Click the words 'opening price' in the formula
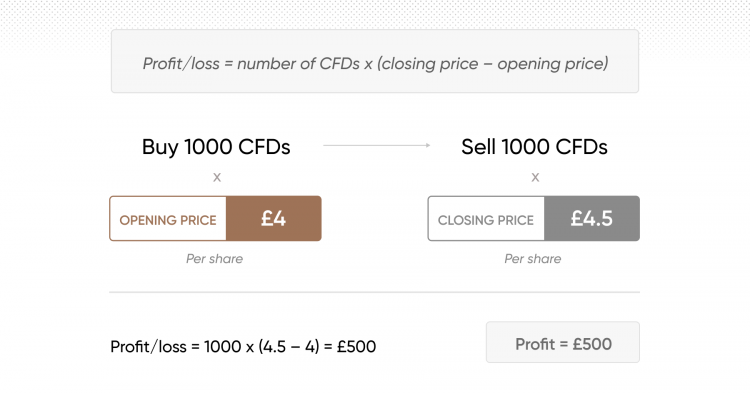750x393 pixels. (x=550, y=64)
